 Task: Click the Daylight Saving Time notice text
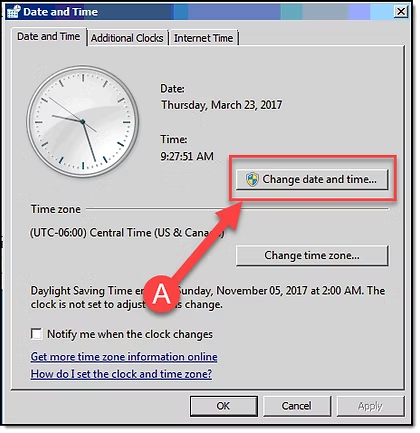click(208, 297)
